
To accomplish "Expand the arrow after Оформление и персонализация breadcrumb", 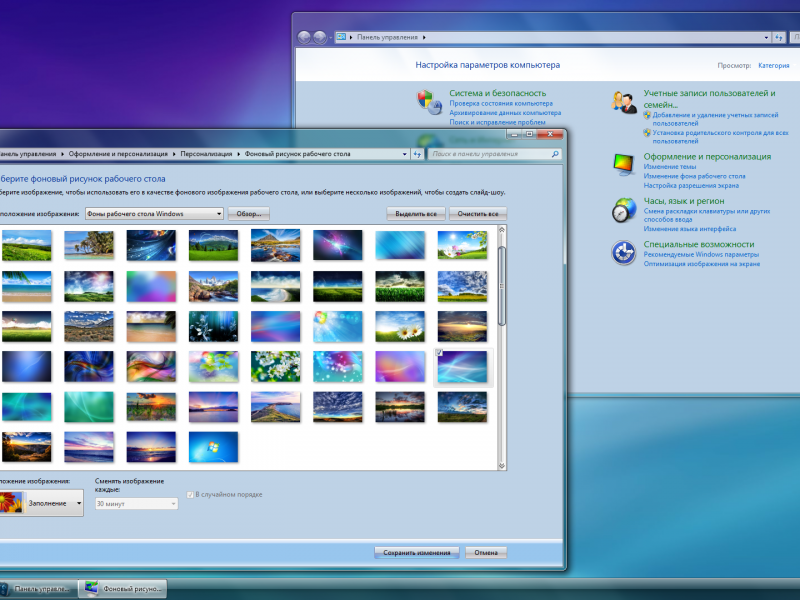I will point(174,154).
